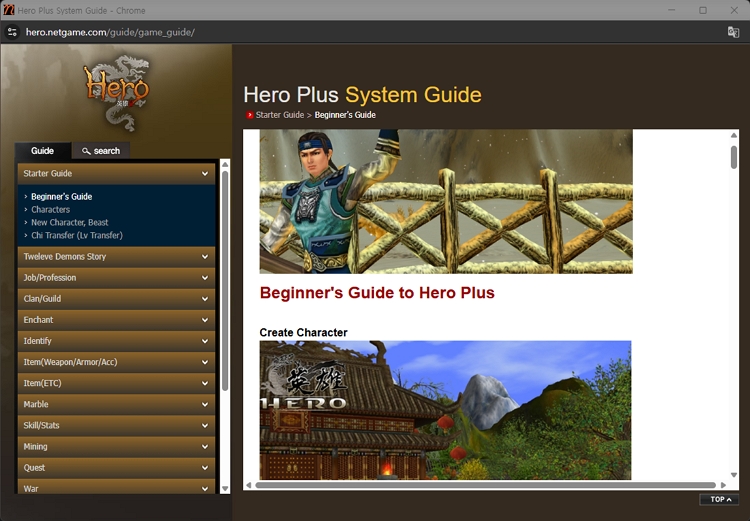Expand the Skill/Stats section
750x521 pixels.
(x=116, y=425)
